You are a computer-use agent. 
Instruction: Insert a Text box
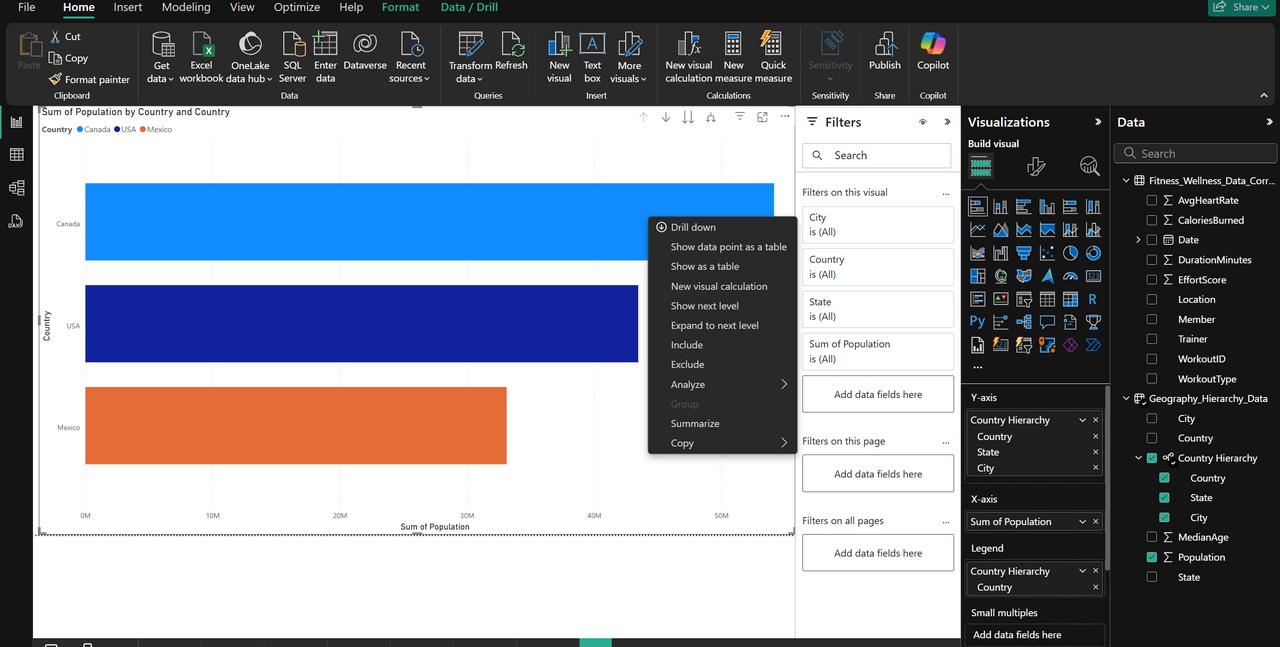pyautogui.click(x=593, y=57)
